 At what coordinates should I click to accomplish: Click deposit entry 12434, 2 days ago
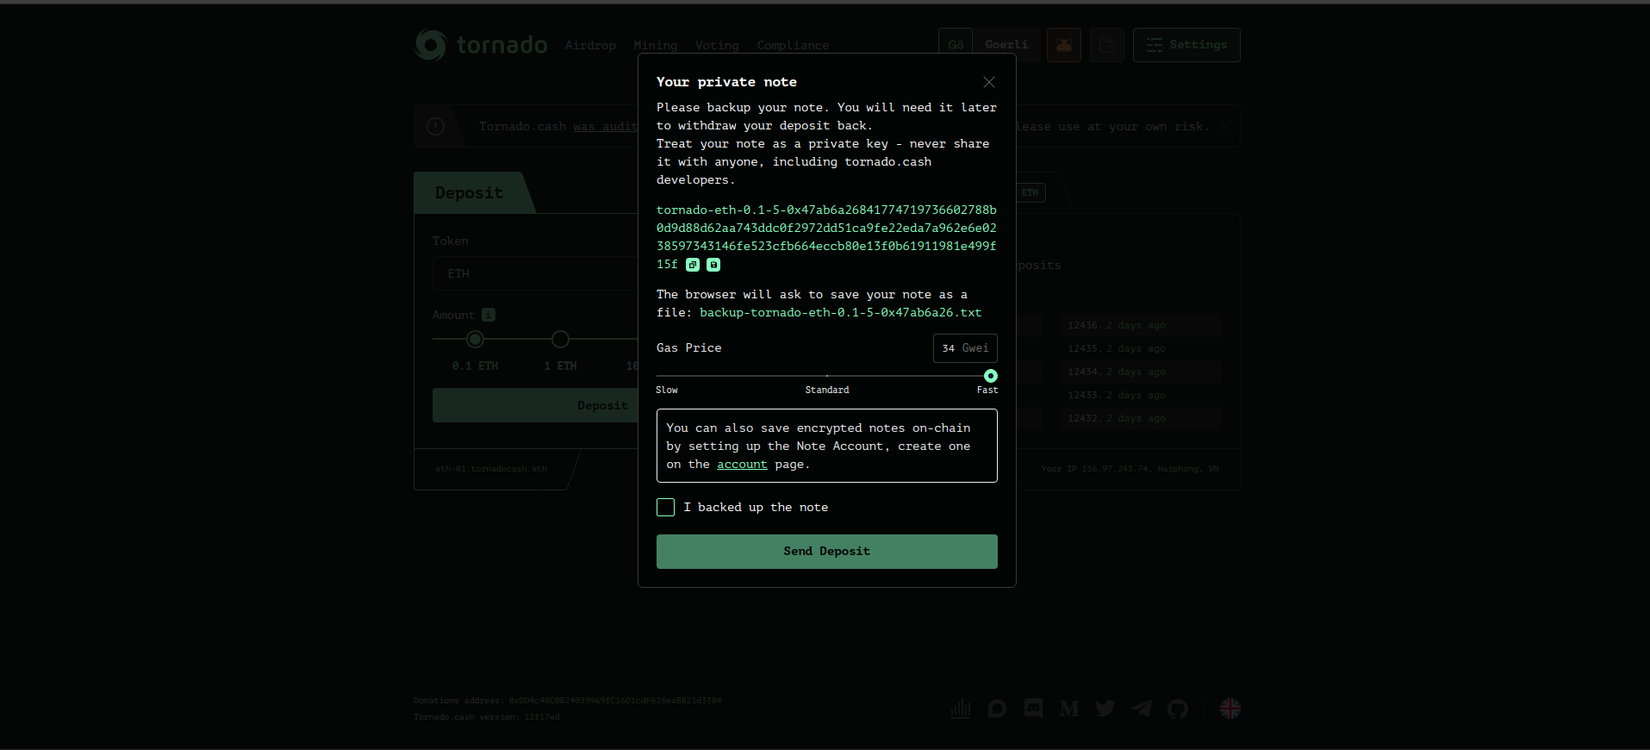click(x=1141, y=372)
